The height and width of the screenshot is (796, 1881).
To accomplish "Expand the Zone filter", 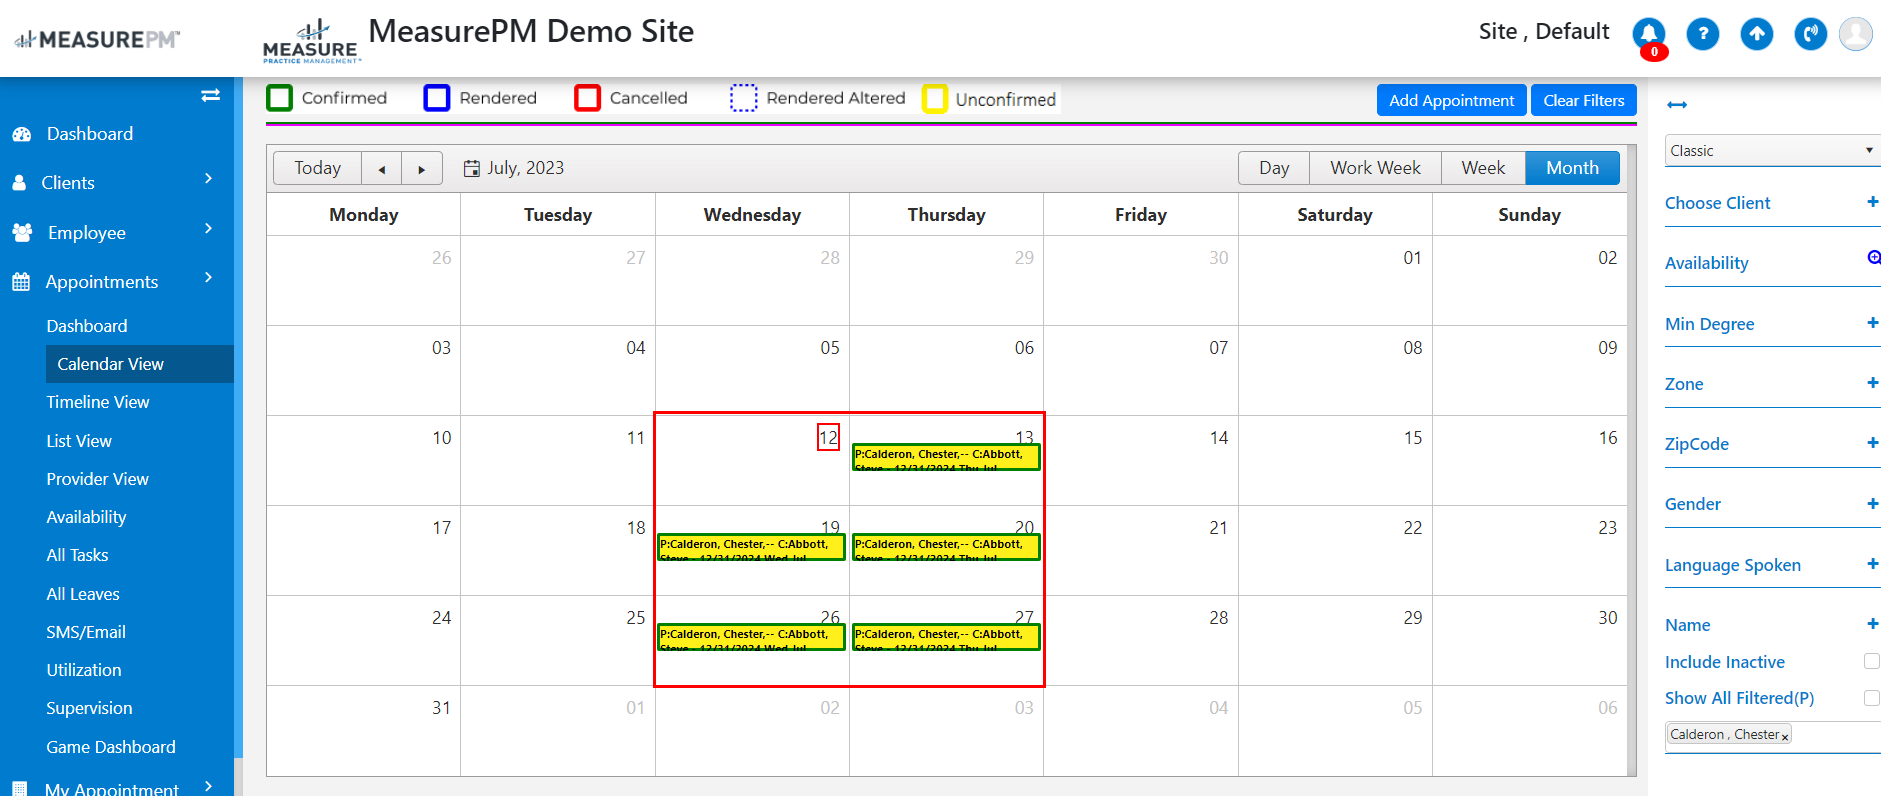I will coord(1872,382).
